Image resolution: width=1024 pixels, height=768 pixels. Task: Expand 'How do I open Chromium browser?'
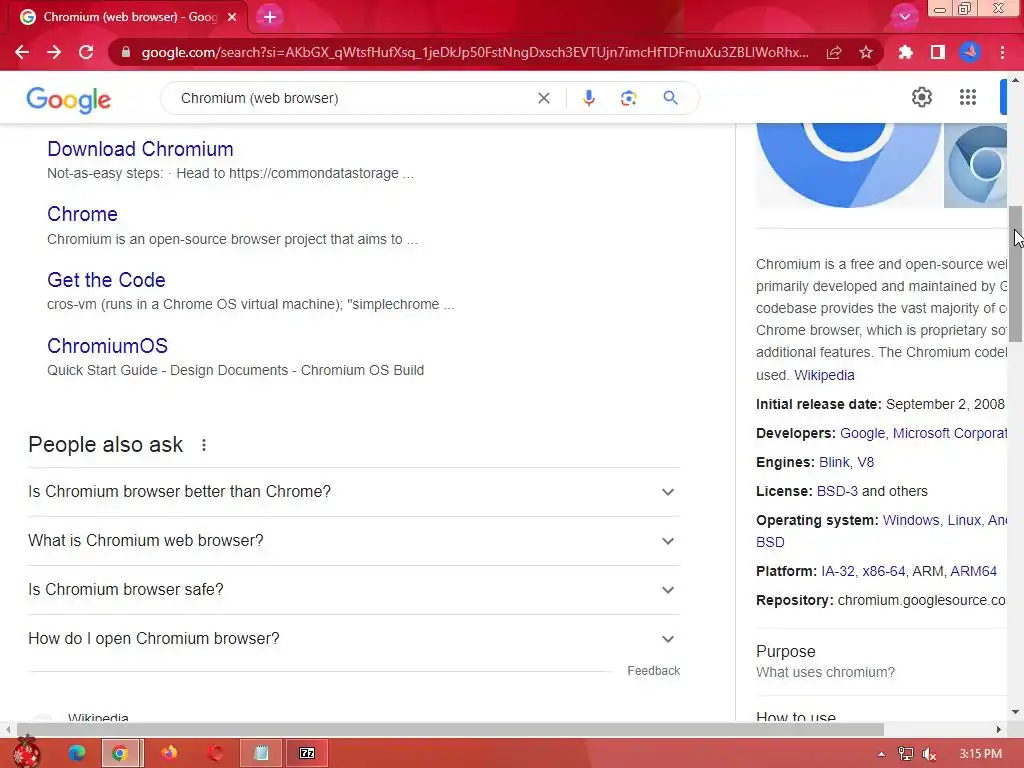tap(354, 639)
